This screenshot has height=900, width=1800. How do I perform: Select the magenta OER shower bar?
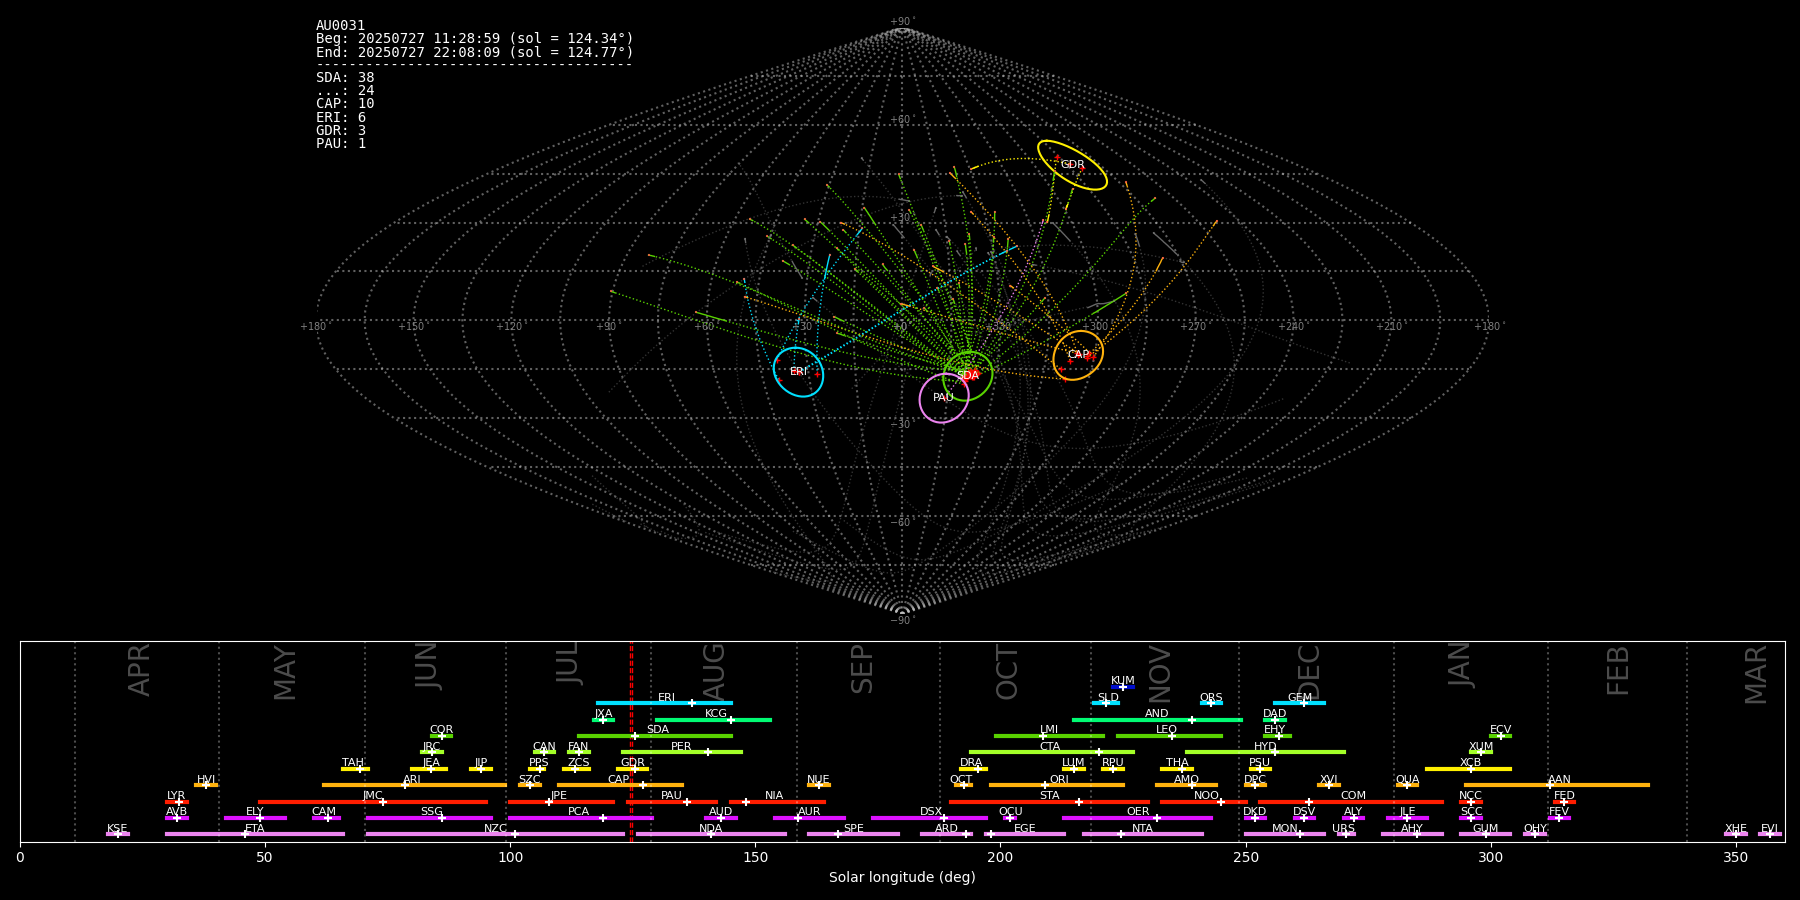[x=1137, y=818]
